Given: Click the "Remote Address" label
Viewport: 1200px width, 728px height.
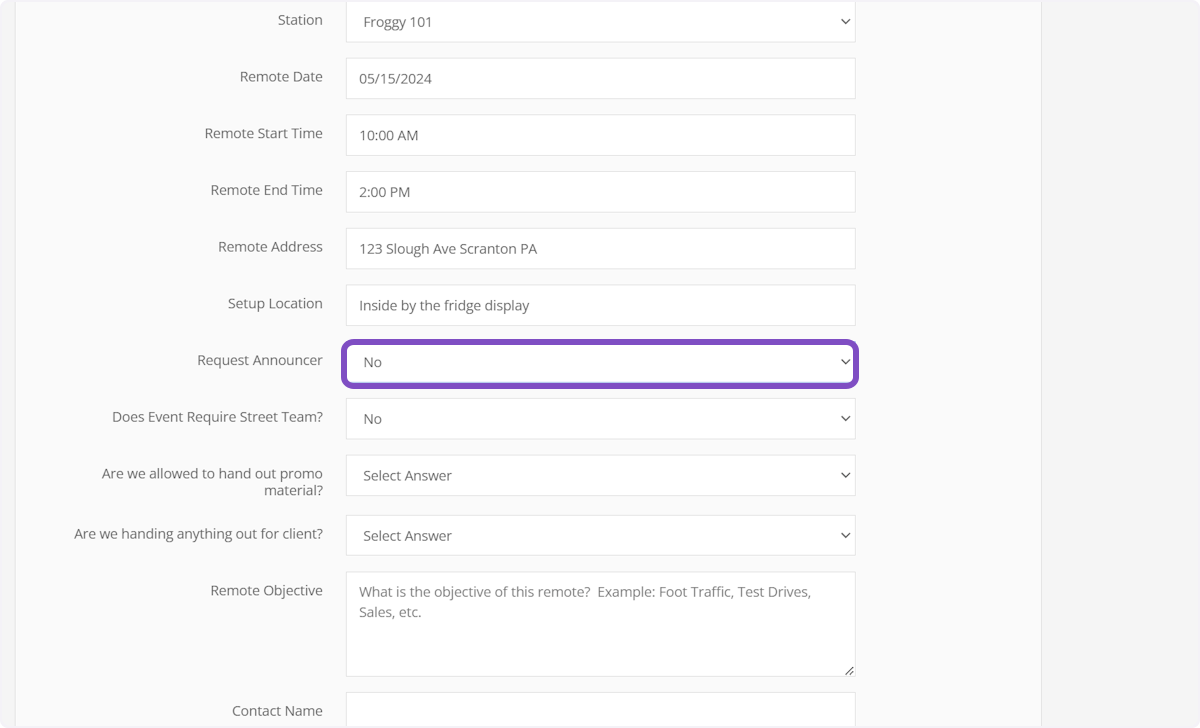Looking at the screenshot, I should click(270, 247).
